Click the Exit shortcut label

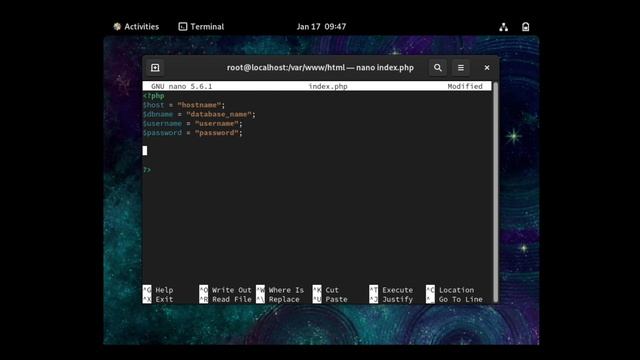[164, 299]
